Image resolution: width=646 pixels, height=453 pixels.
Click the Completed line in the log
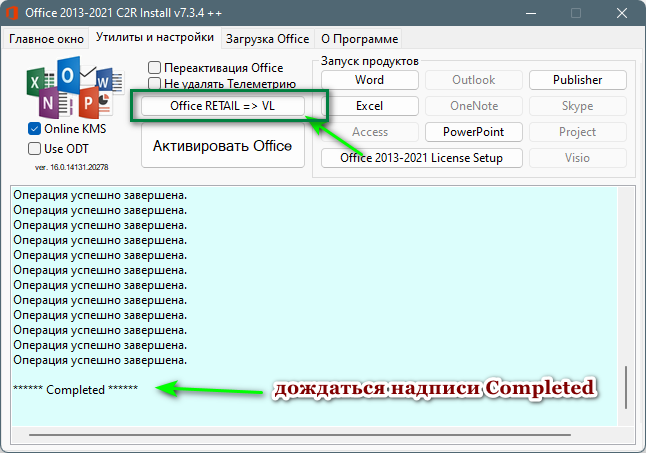[75, 390]
